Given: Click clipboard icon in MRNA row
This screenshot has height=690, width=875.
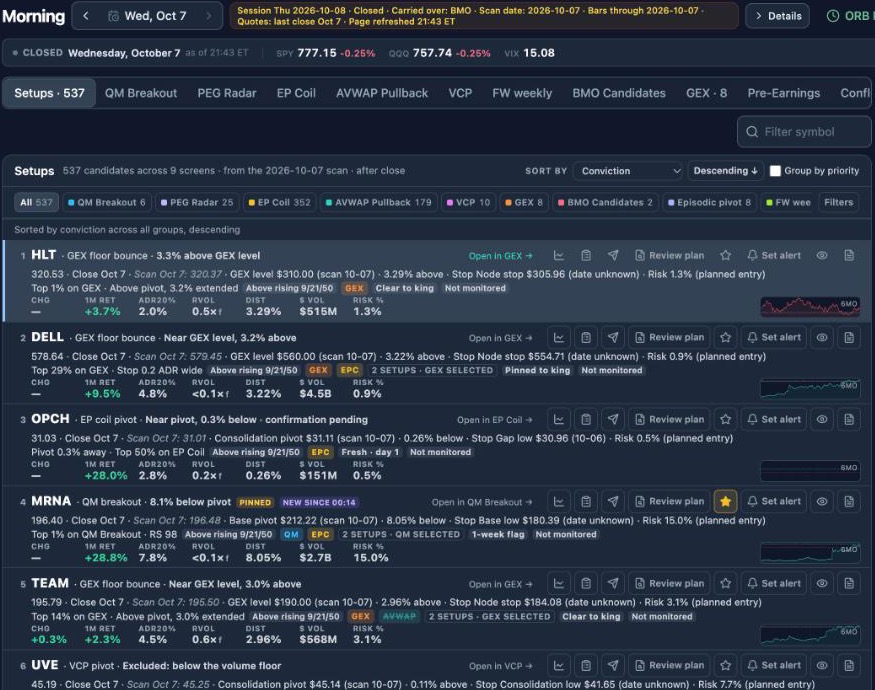Looking at the screenshot, I should point(586,502).
